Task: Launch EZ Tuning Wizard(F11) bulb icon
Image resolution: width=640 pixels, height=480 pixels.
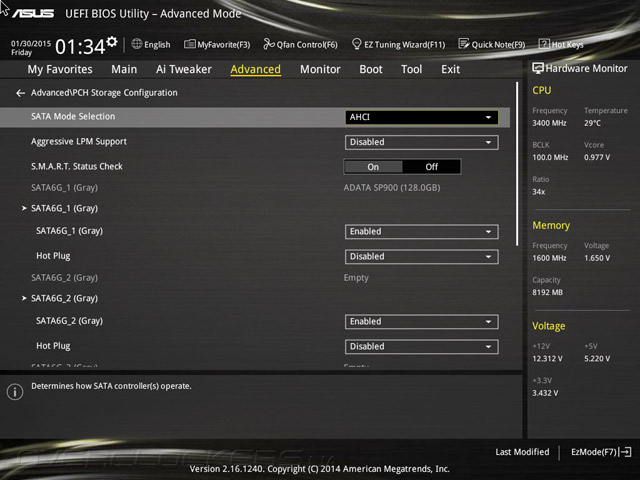Action: [x=356, y=44]
